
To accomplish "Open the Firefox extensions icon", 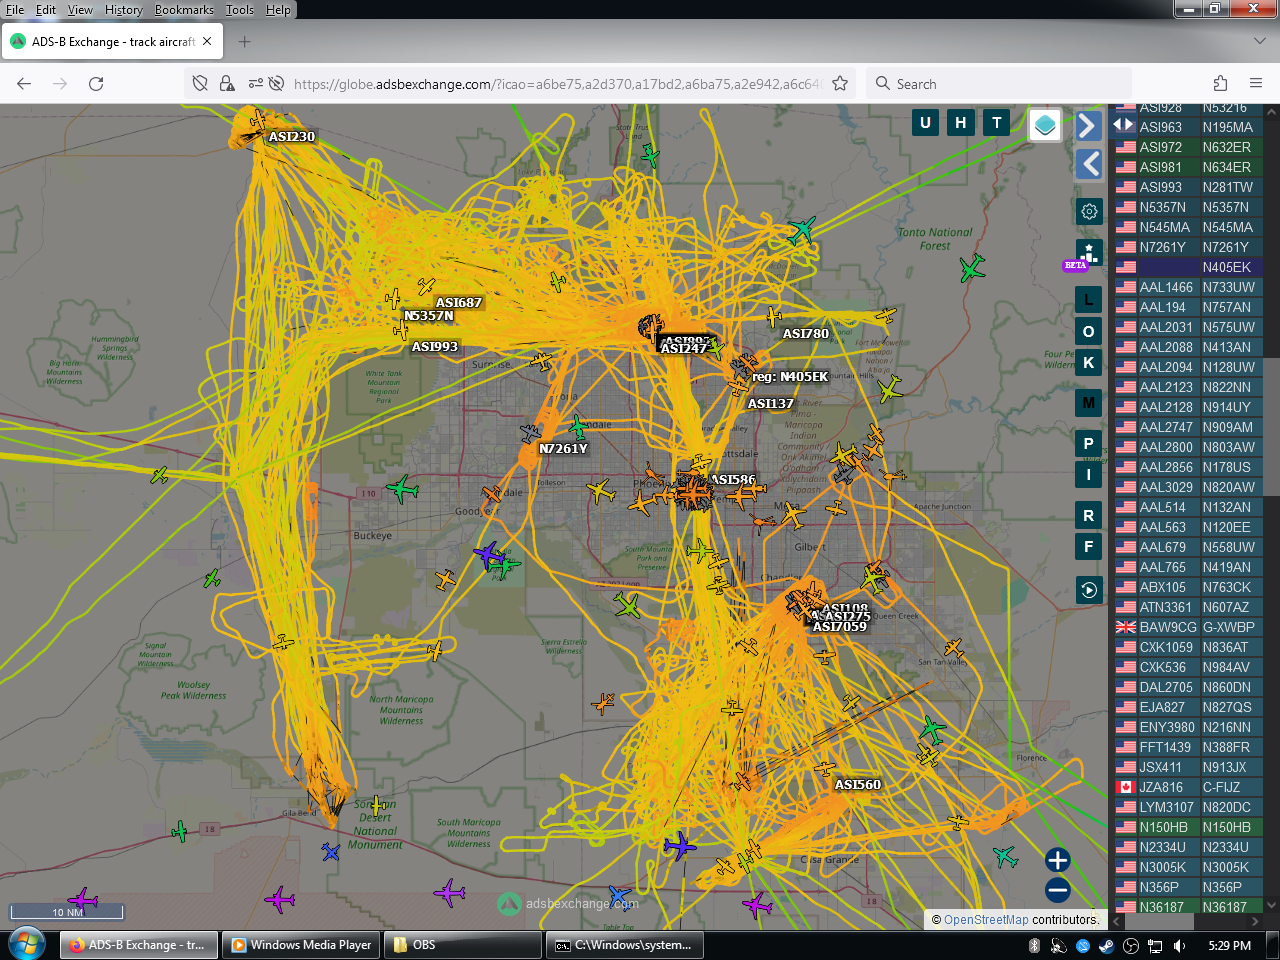I will point(1220,84).
